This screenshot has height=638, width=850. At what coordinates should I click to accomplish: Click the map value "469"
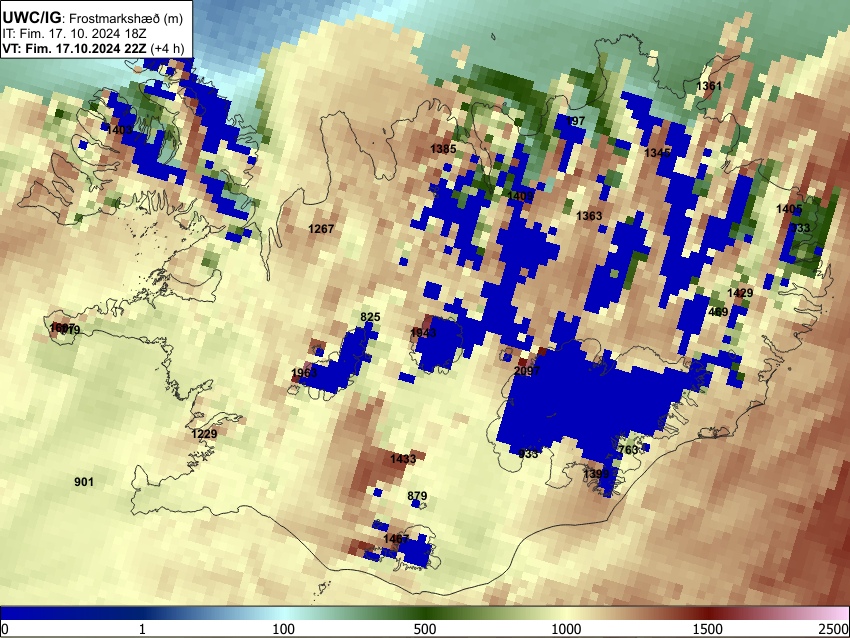tap(718, 312)
